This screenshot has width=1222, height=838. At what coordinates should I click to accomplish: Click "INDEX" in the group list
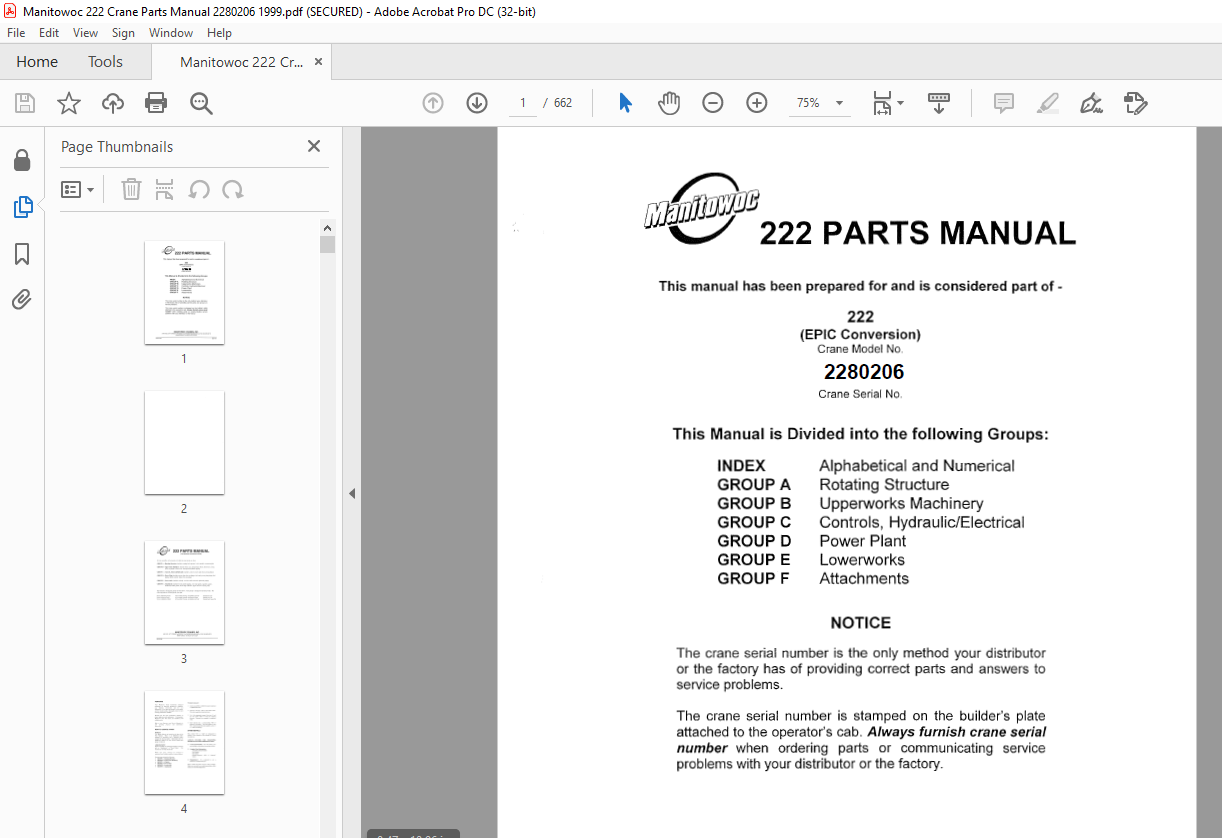741,466
